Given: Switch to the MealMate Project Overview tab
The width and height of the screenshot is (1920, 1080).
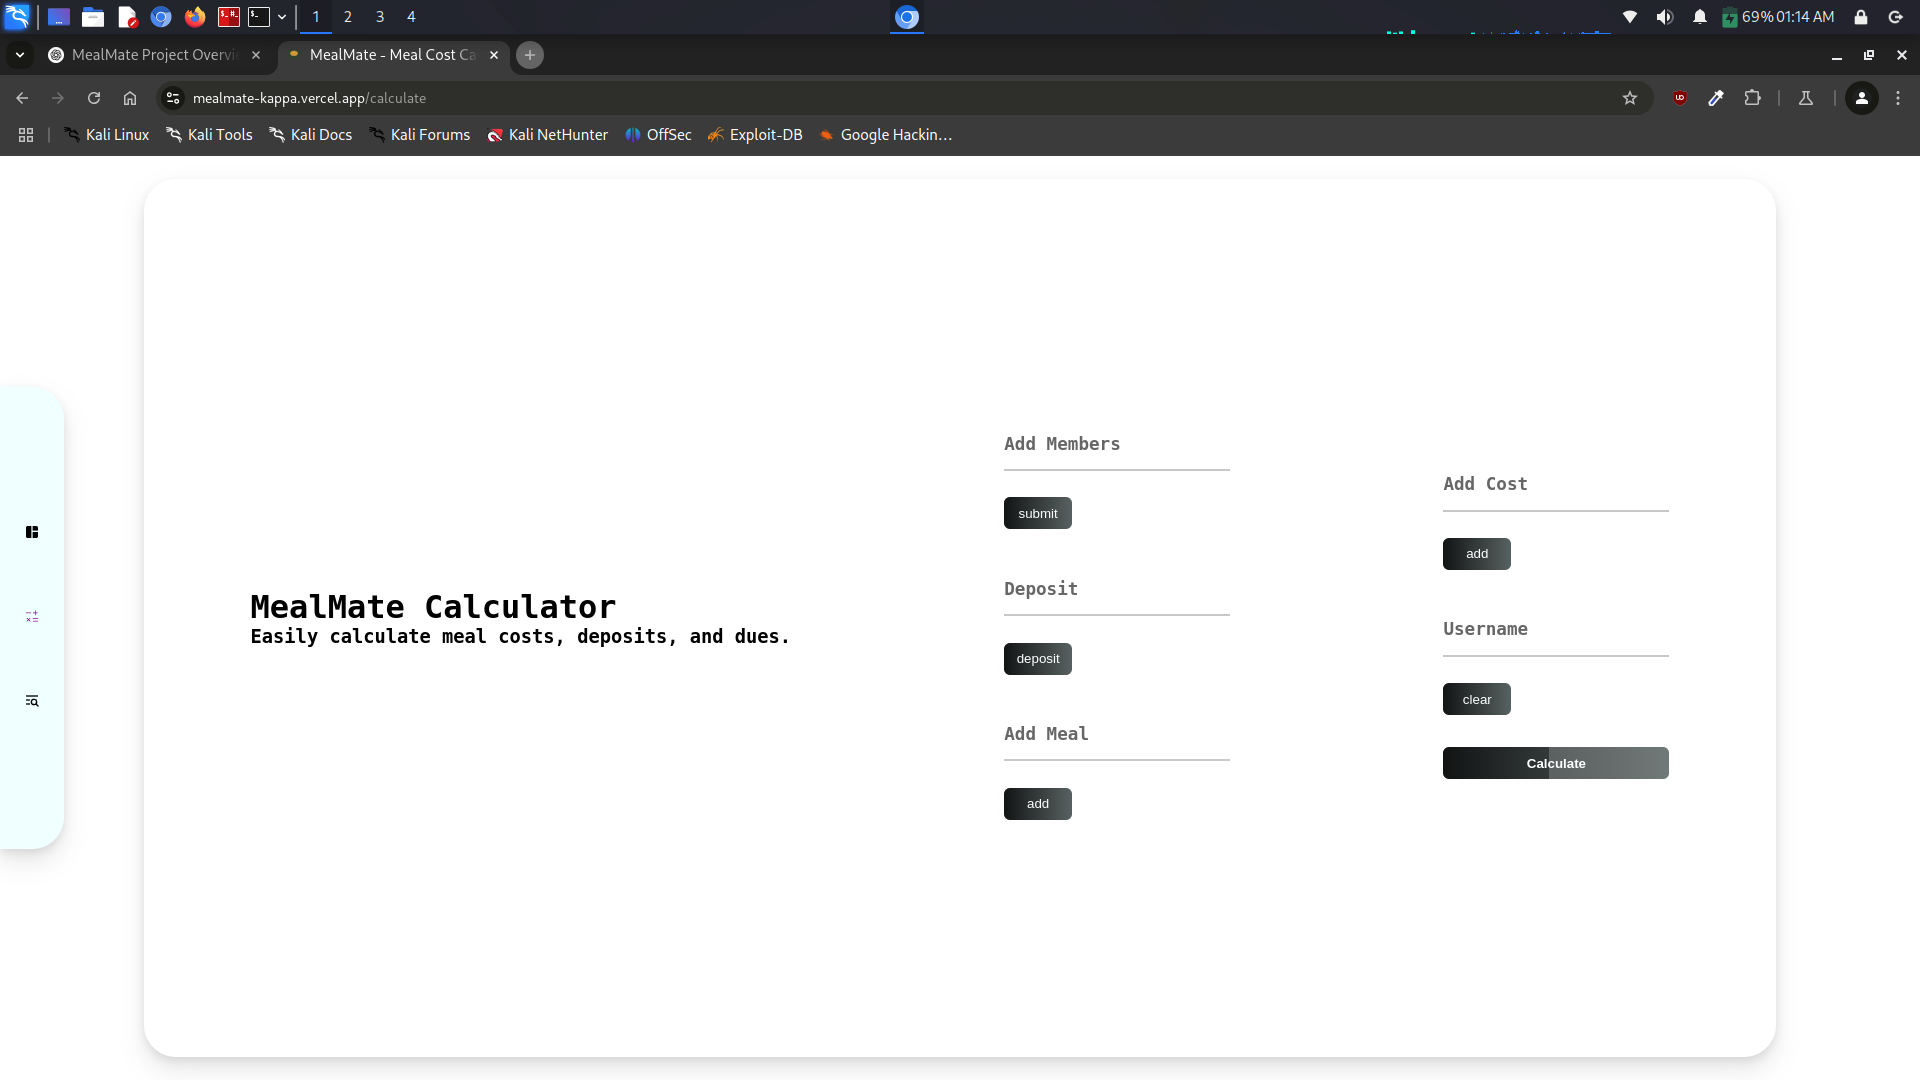Looking at the screenshot, I should [x=150, y=55].
